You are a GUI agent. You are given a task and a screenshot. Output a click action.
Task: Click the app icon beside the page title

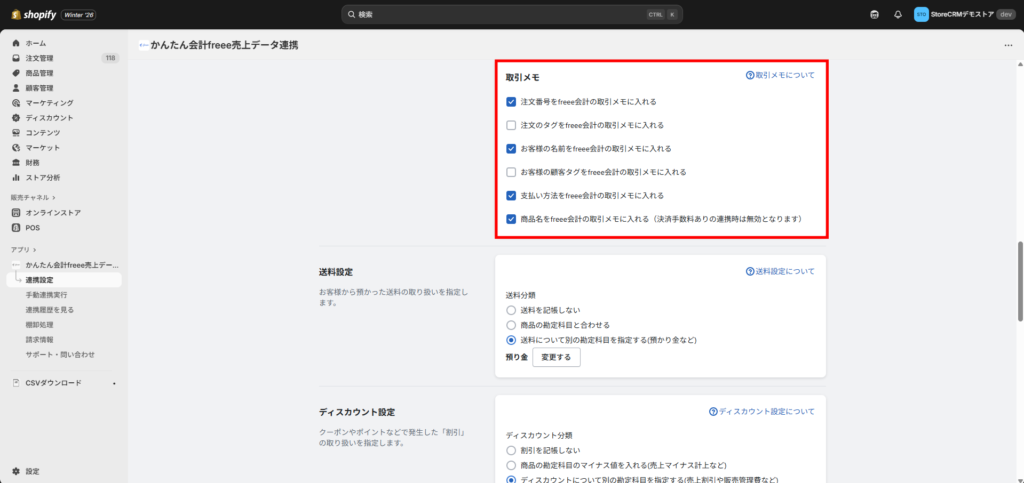tap(143, 46)
